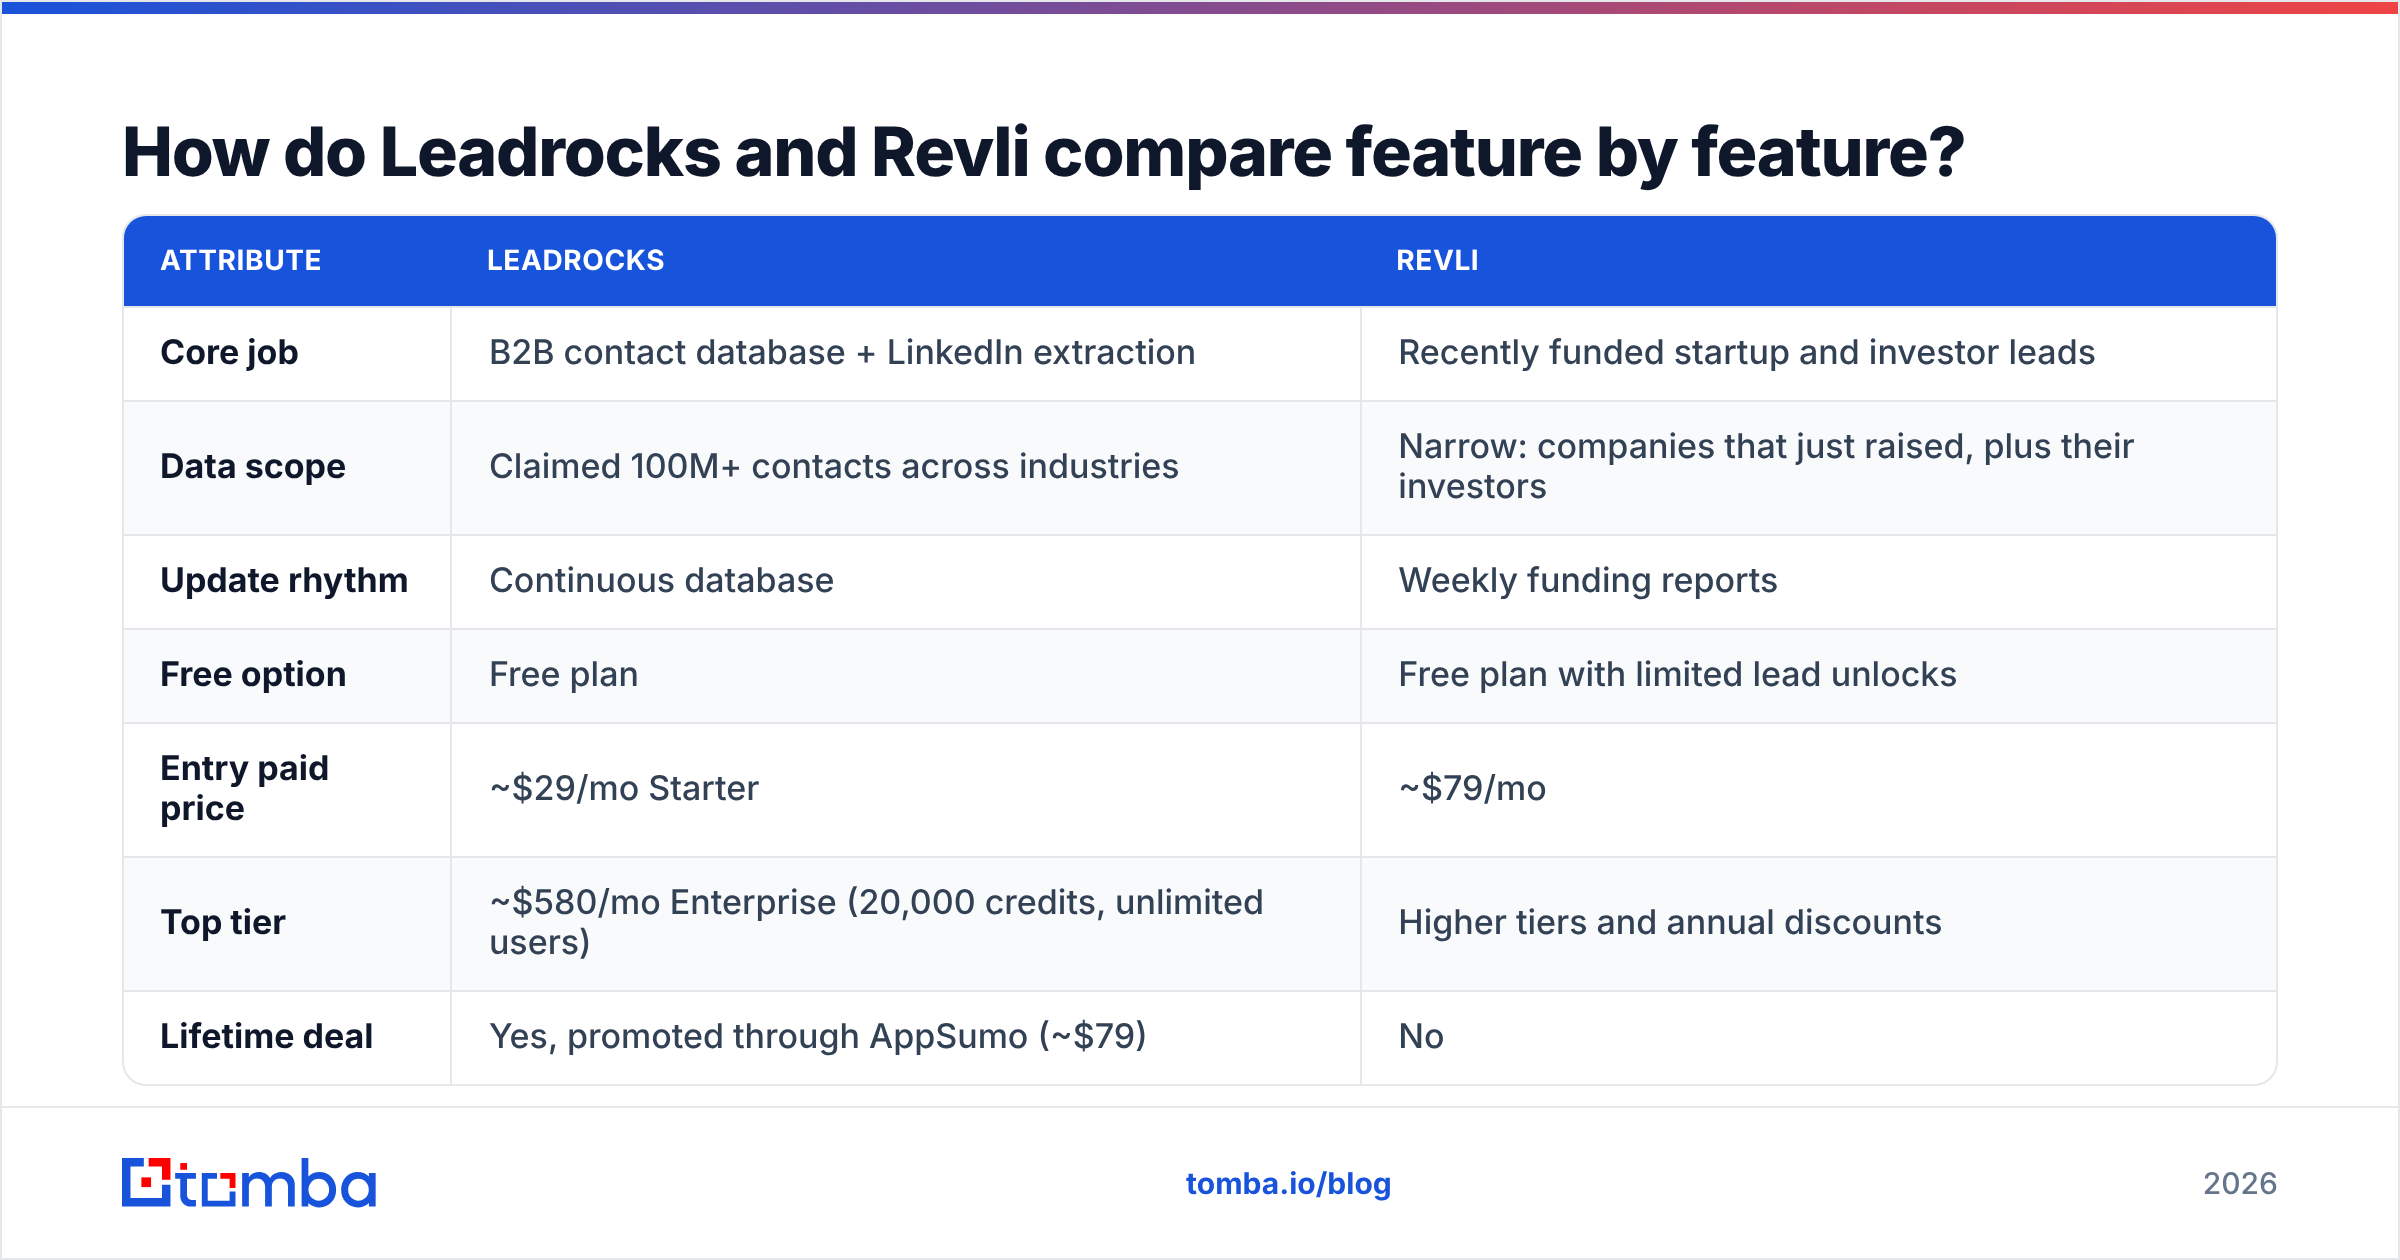The height and width of the screenshot is (1260, 2400).
Task: Click the REVLI column header
Action: coord(1437,260)
